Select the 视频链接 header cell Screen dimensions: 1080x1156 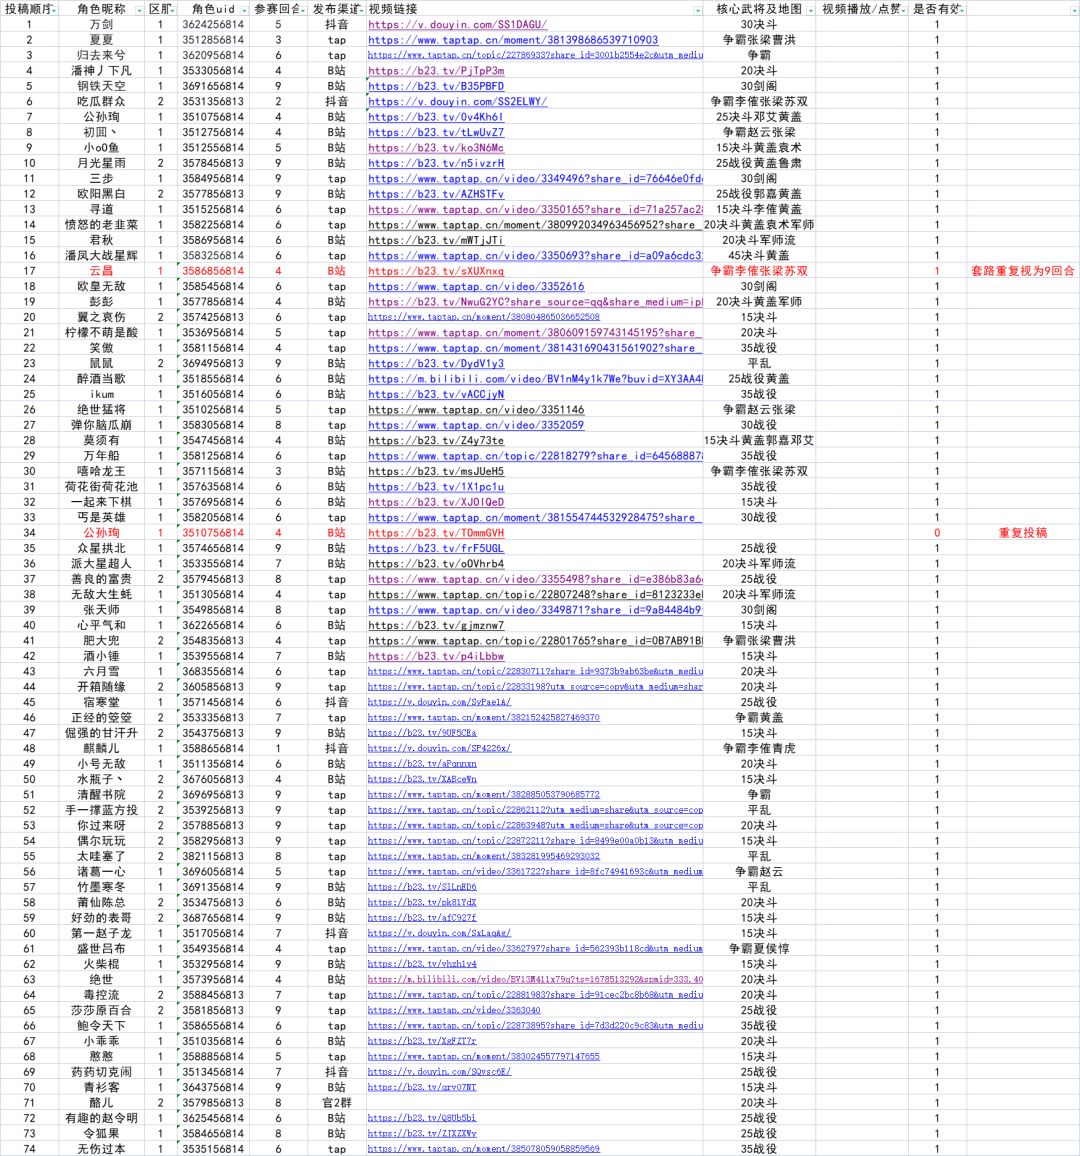pos(534,9)
